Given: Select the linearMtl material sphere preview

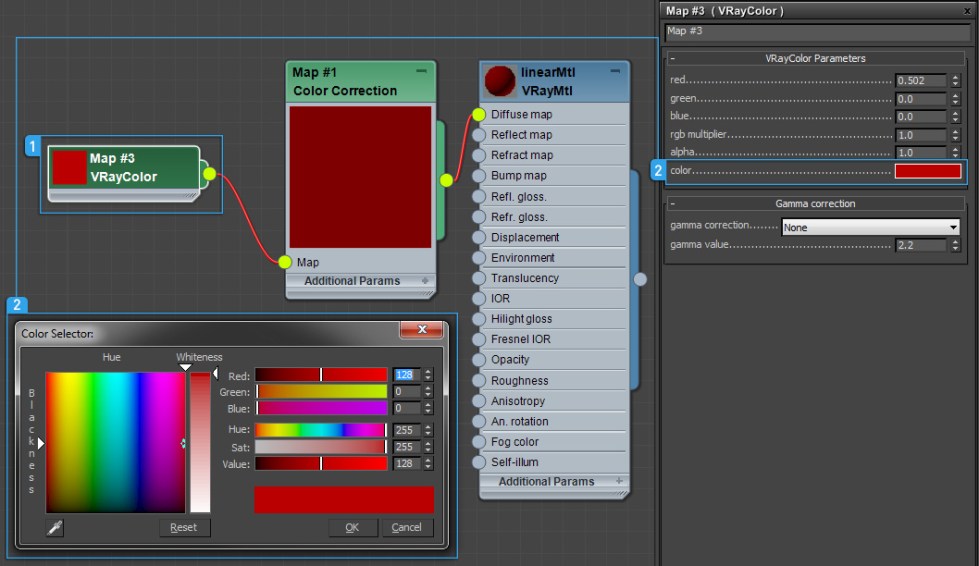Looking at the screenshot, I should (500, 81).
